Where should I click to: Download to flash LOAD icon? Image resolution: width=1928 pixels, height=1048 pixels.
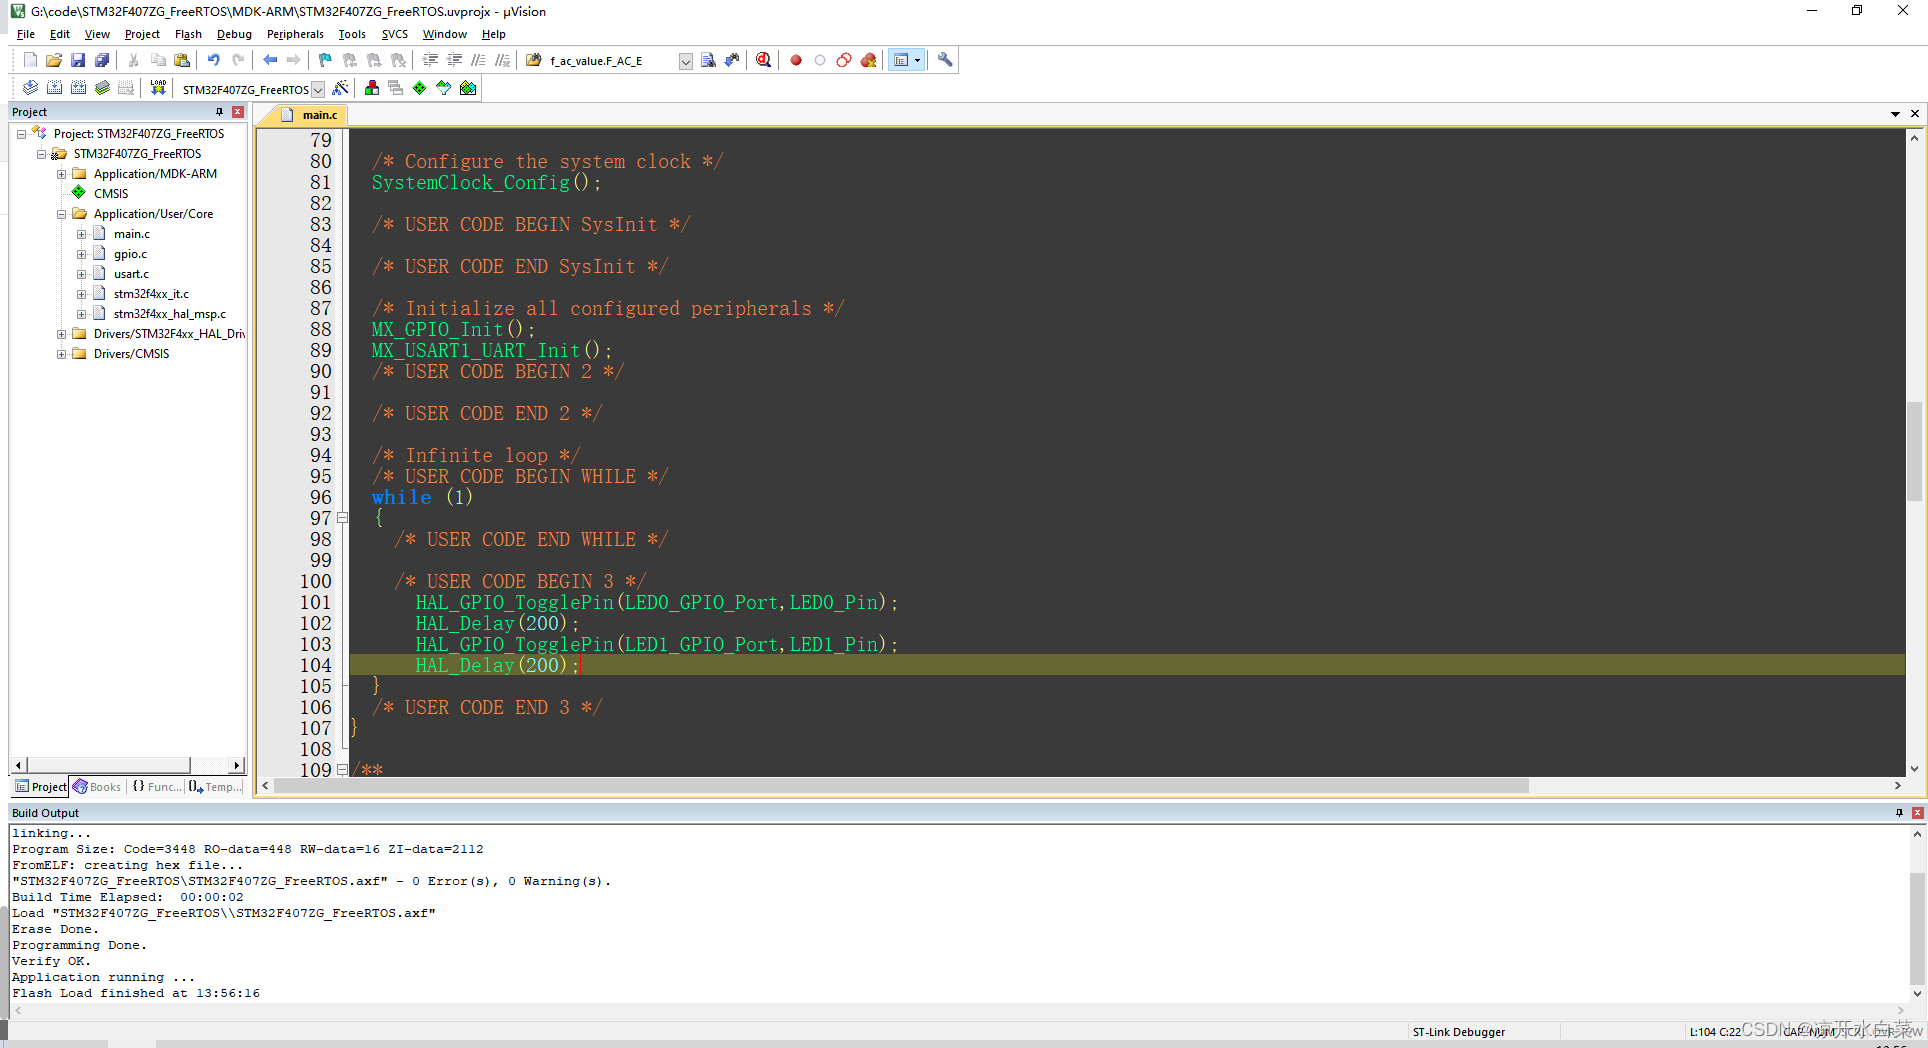158,88
